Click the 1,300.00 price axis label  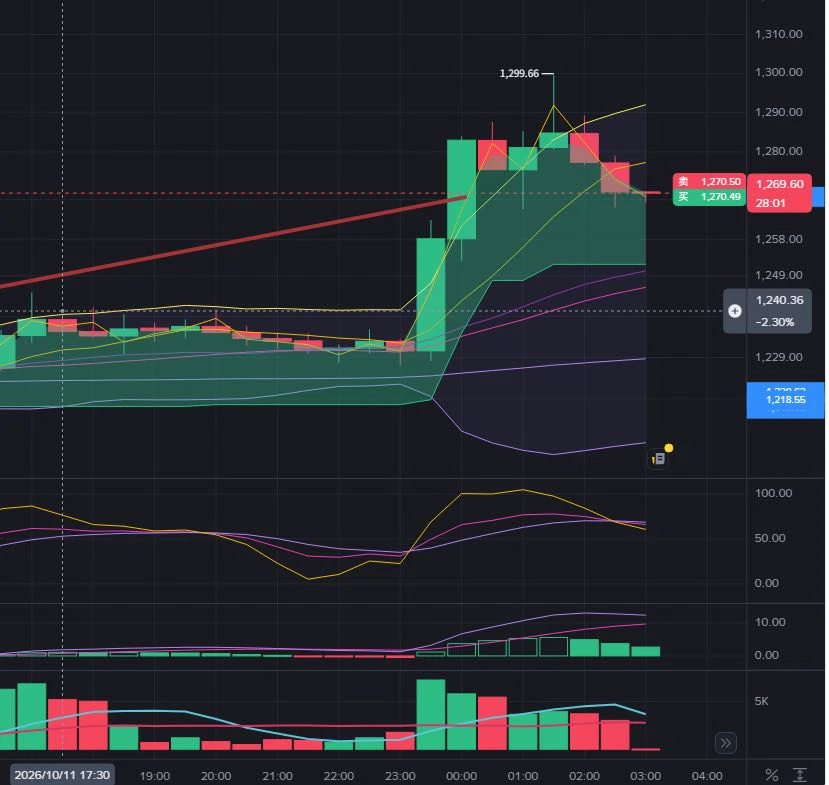coord(778,72)
